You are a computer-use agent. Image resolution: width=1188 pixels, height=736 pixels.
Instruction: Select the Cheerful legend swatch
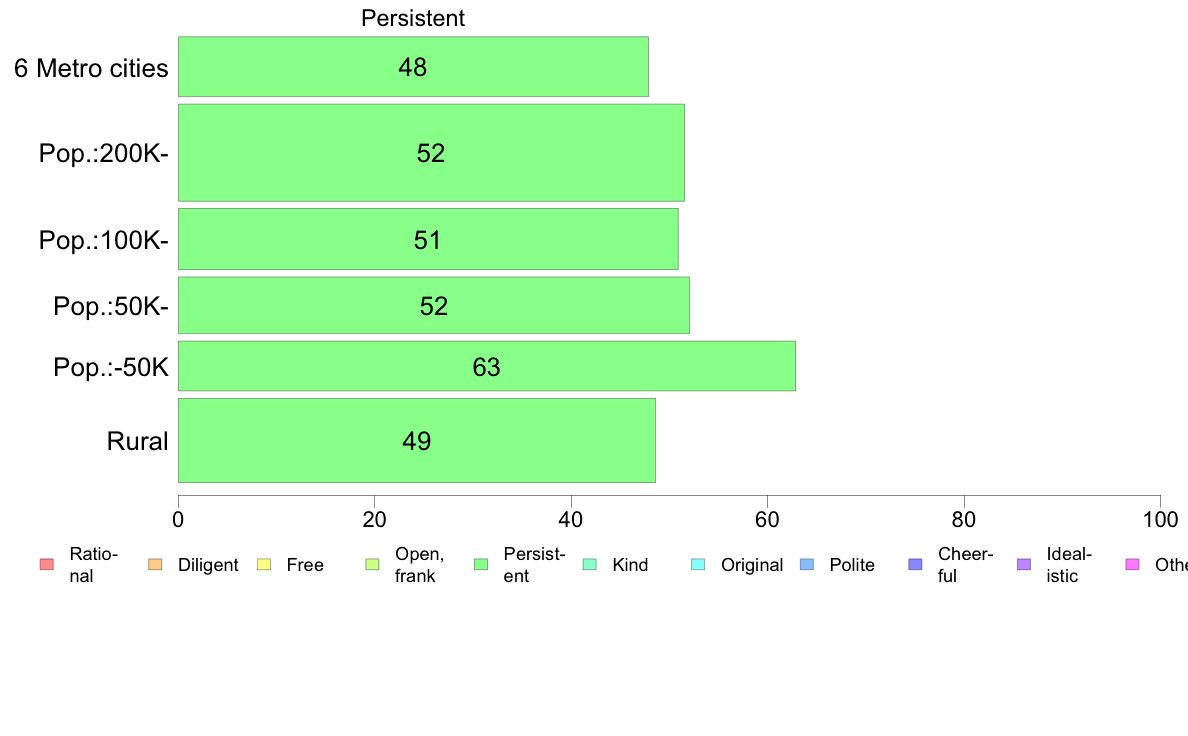click(915, 565)
